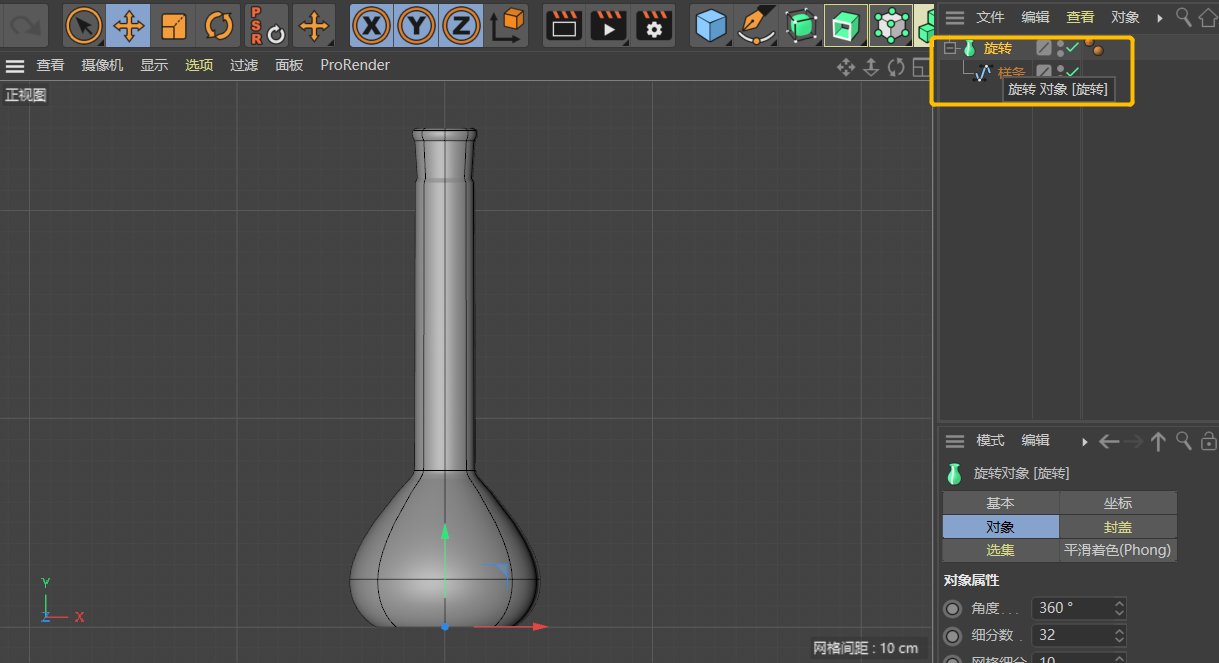Open the ProRender menu
Image resolution: width=1219 pixels, height=663 pixels.
tap(355, 65)
